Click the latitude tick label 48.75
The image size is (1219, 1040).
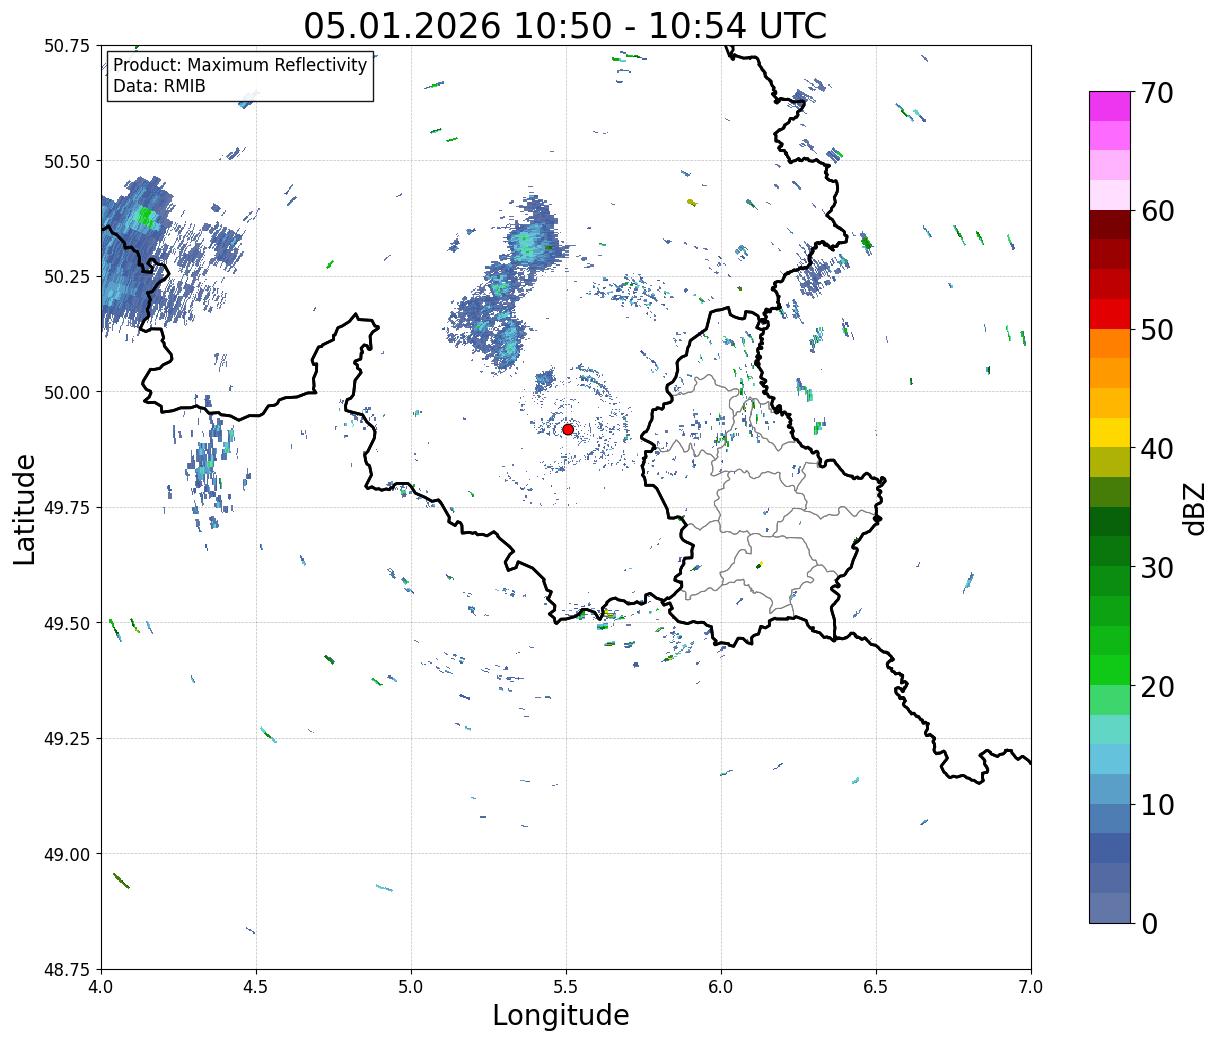[x=67, y=970]
